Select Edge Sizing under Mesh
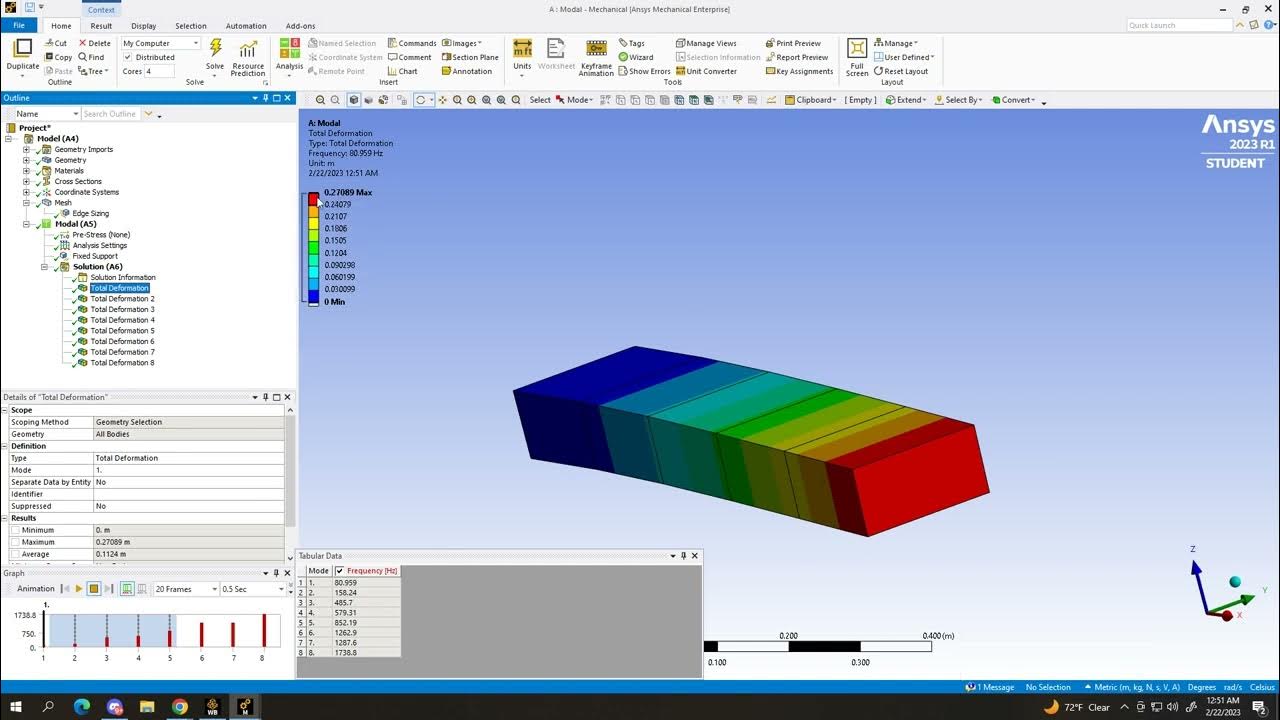The height and width of the screenshot is (720, 1280). [x=91, y=213]
